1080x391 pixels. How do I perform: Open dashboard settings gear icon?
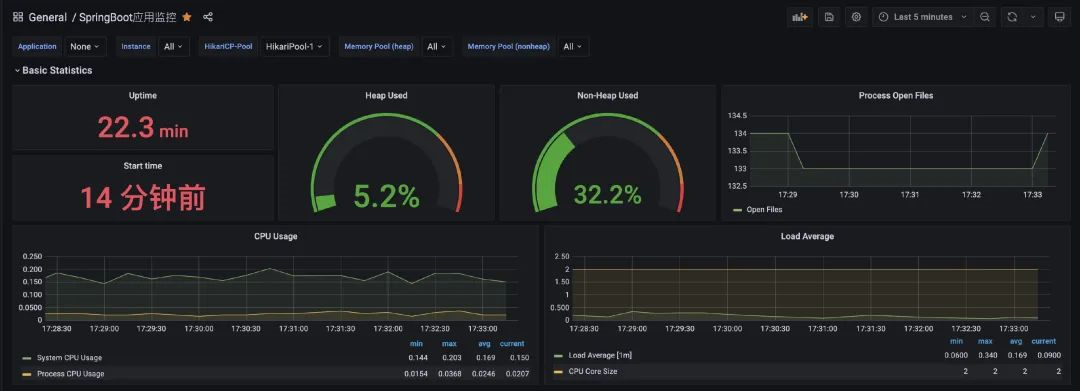coord(856,17)
